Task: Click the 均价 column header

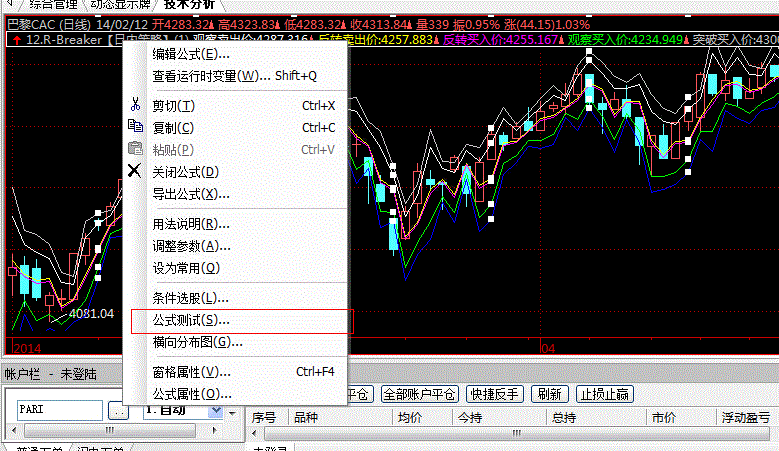Action: 410,418
